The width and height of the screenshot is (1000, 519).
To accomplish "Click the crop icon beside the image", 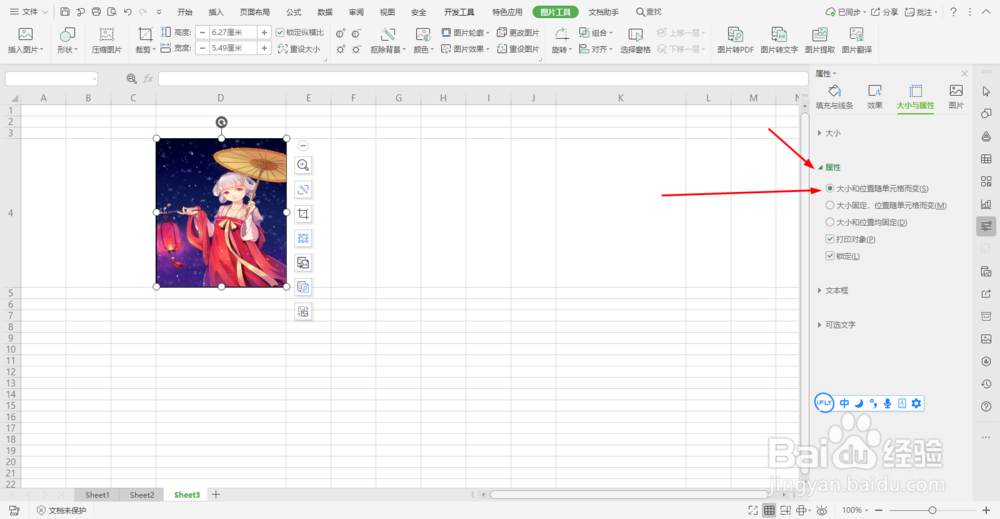I will [x=303, y=214].
